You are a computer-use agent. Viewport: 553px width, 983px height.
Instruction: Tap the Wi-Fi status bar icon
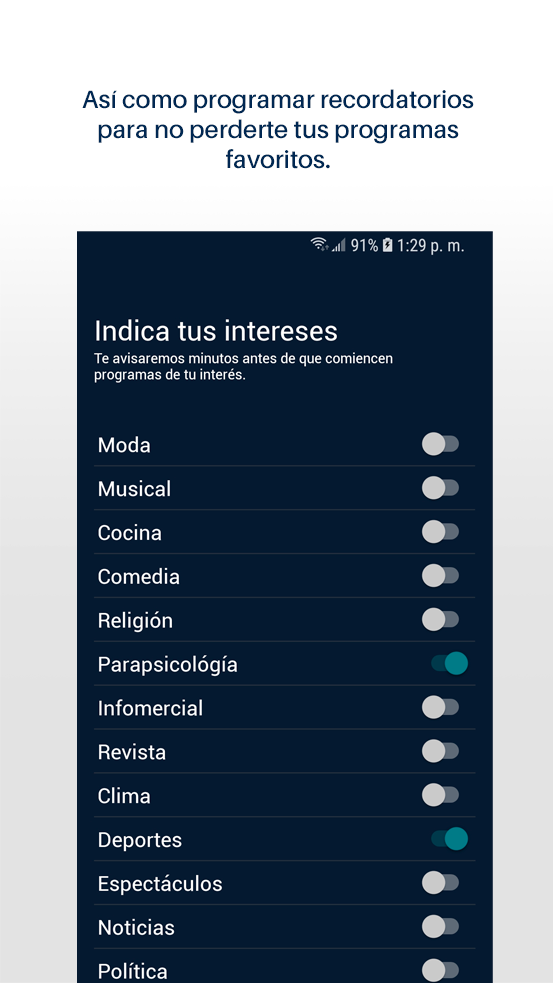[319, 244]
